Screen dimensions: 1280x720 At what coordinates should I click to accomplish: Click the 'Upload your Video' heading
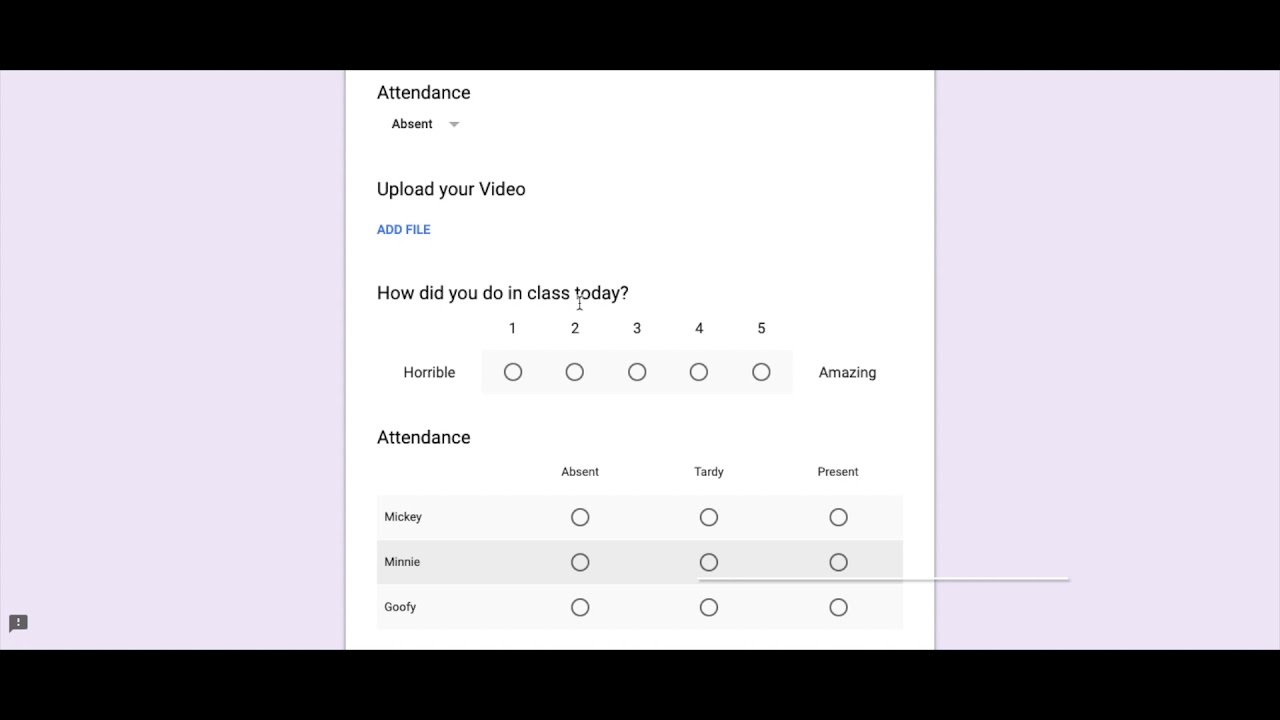click(x=451, y=189)
